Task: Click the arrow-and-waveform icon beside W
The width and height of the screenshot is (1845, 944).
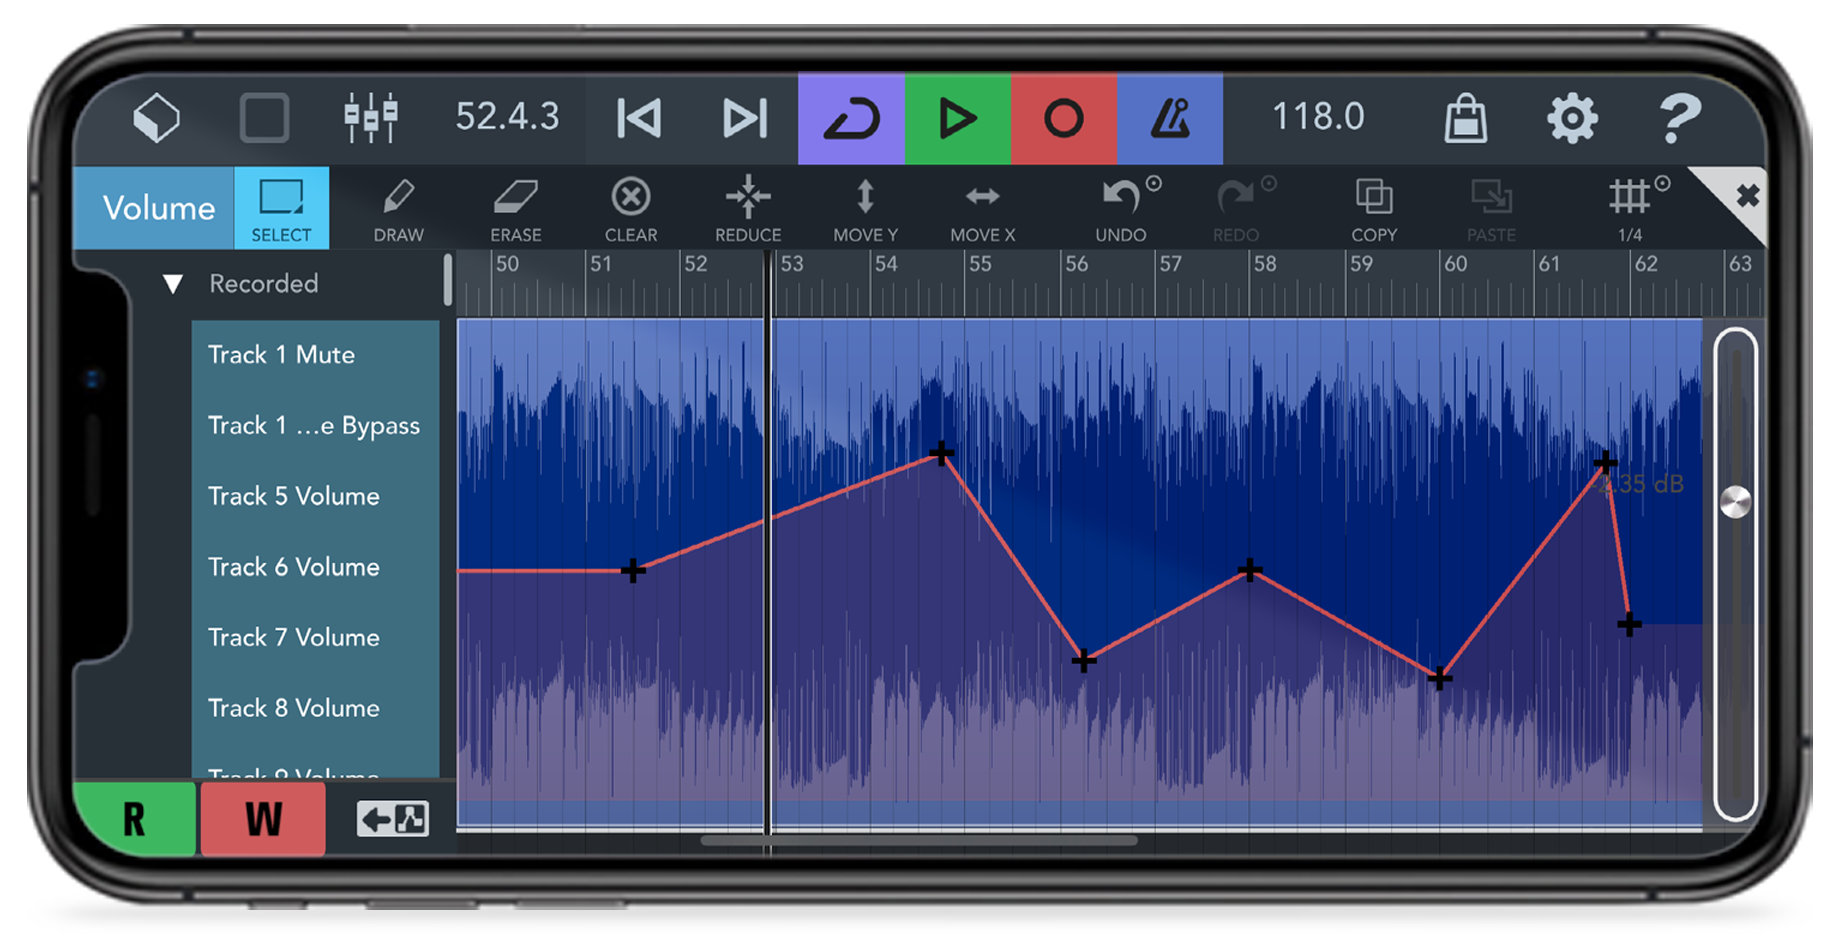Action: tap(393, 819)
